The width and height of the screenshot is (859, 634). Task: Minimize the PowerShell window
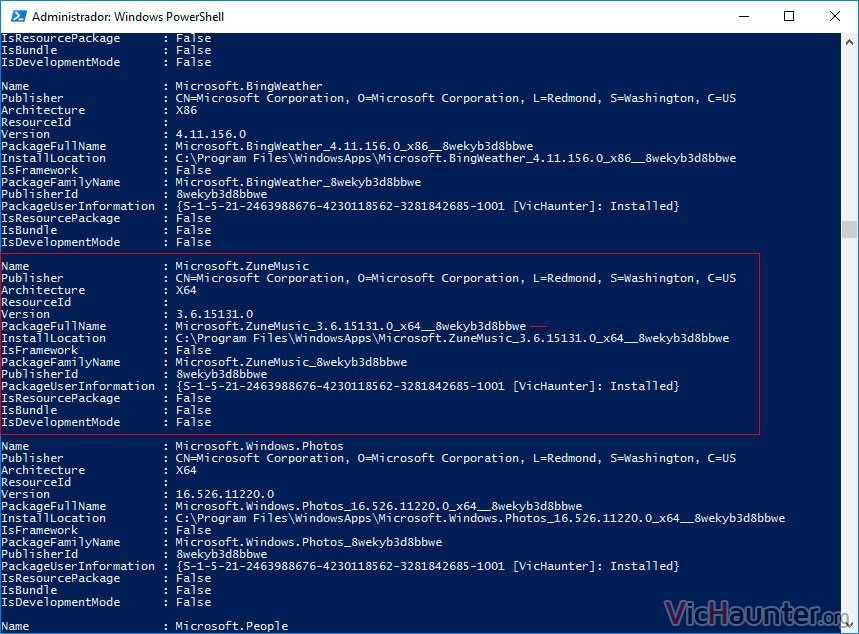point(744,16)
